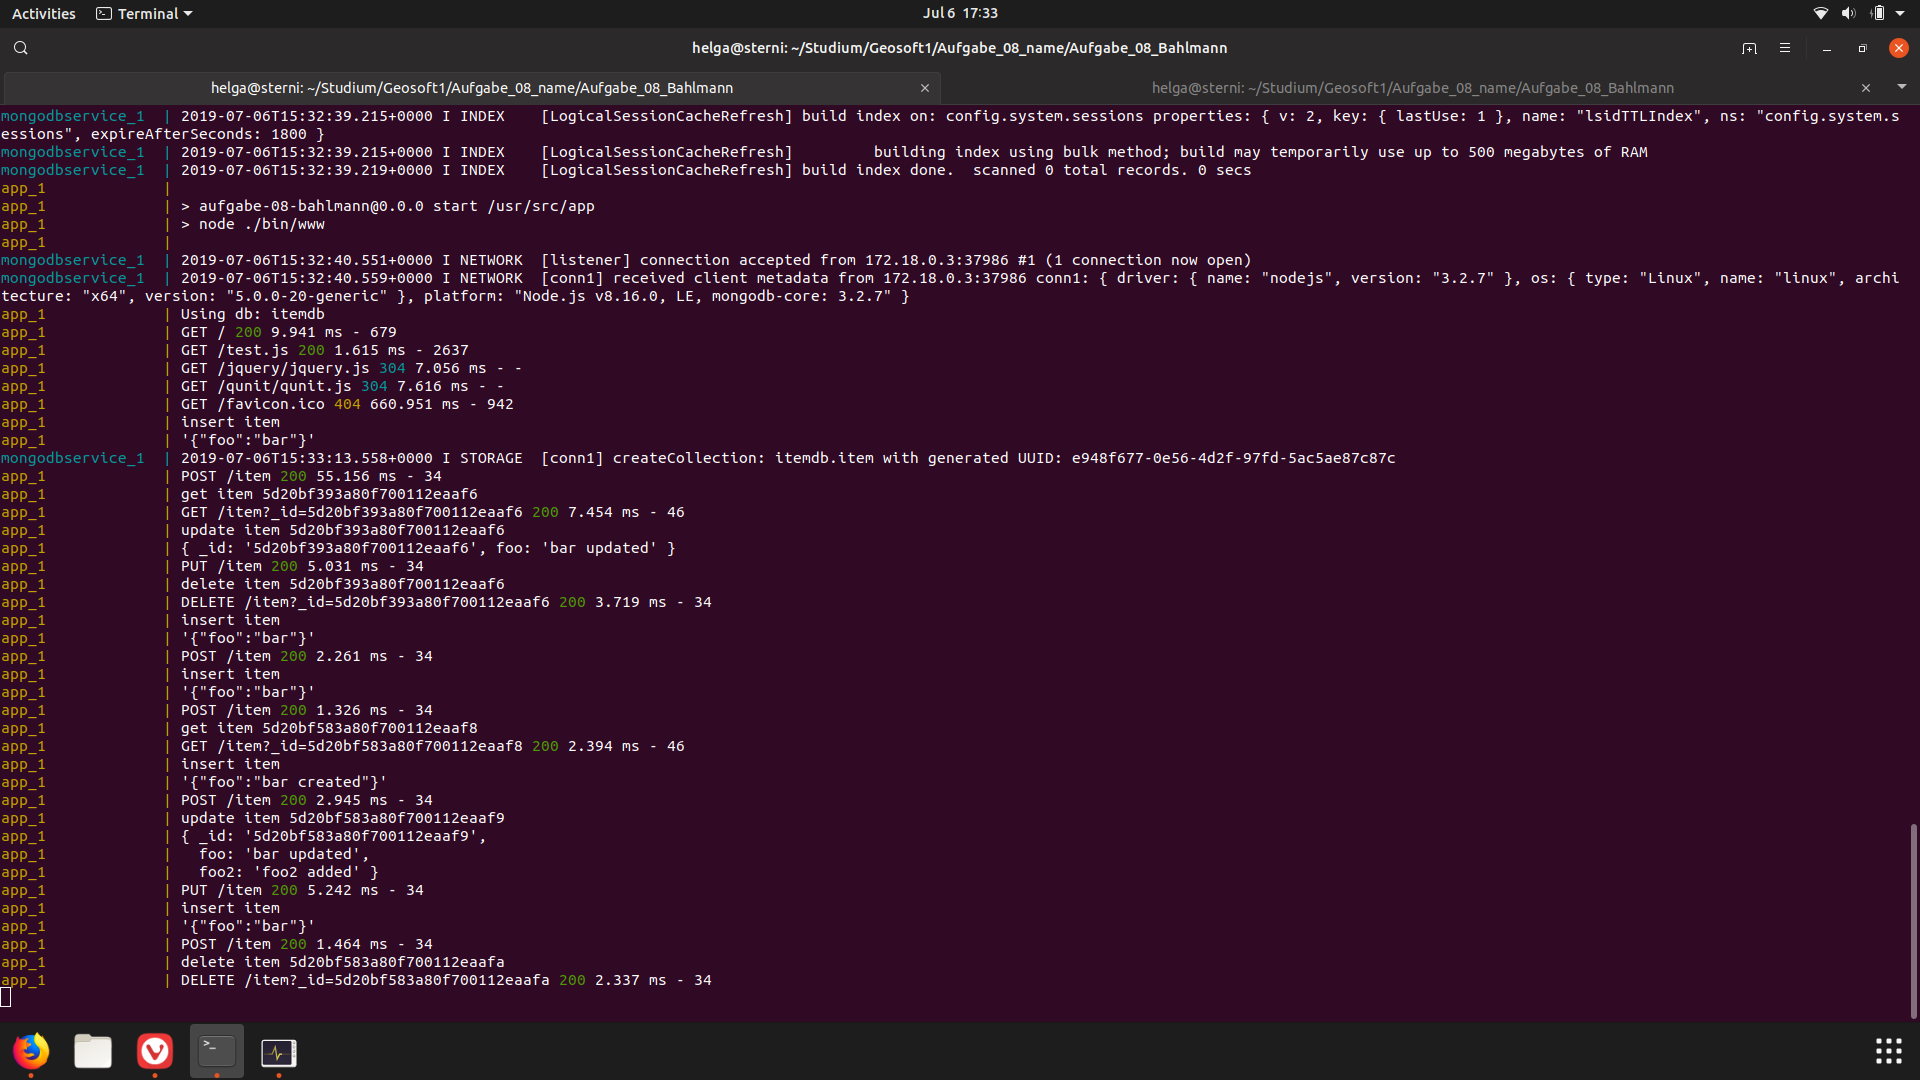Open the terminal search icon
The height and width of the screenshot is (1080, 1920).
pos(21,48)
